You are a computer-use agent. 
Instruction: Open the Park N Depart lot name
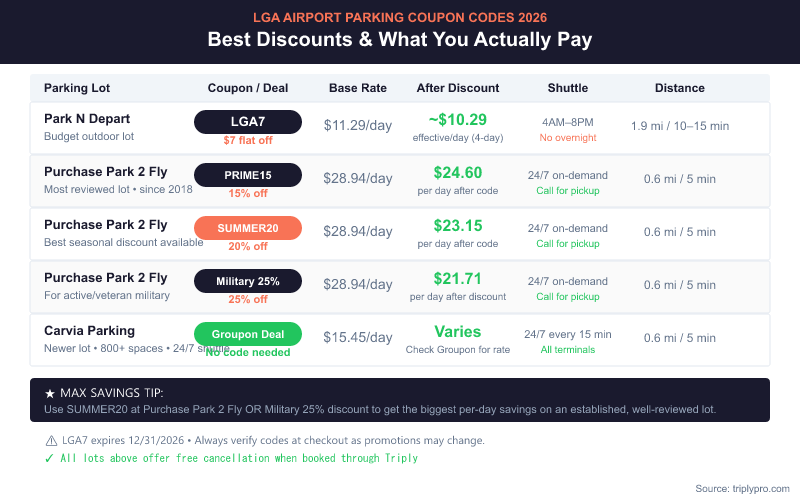pyautogui.click(x=88, y=118)
